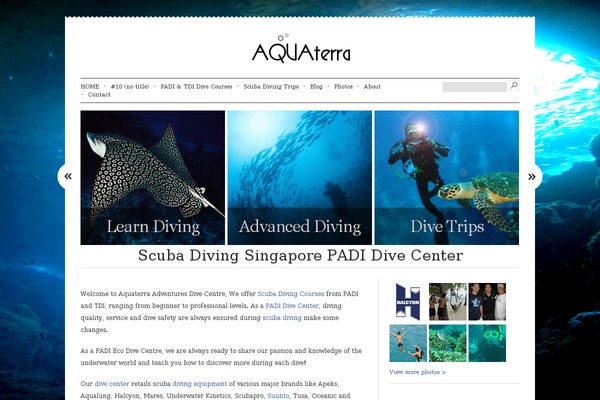The image size is (600, 400).
Task: Open the coral reef photo thumbnail
Action: pos(447,343)
